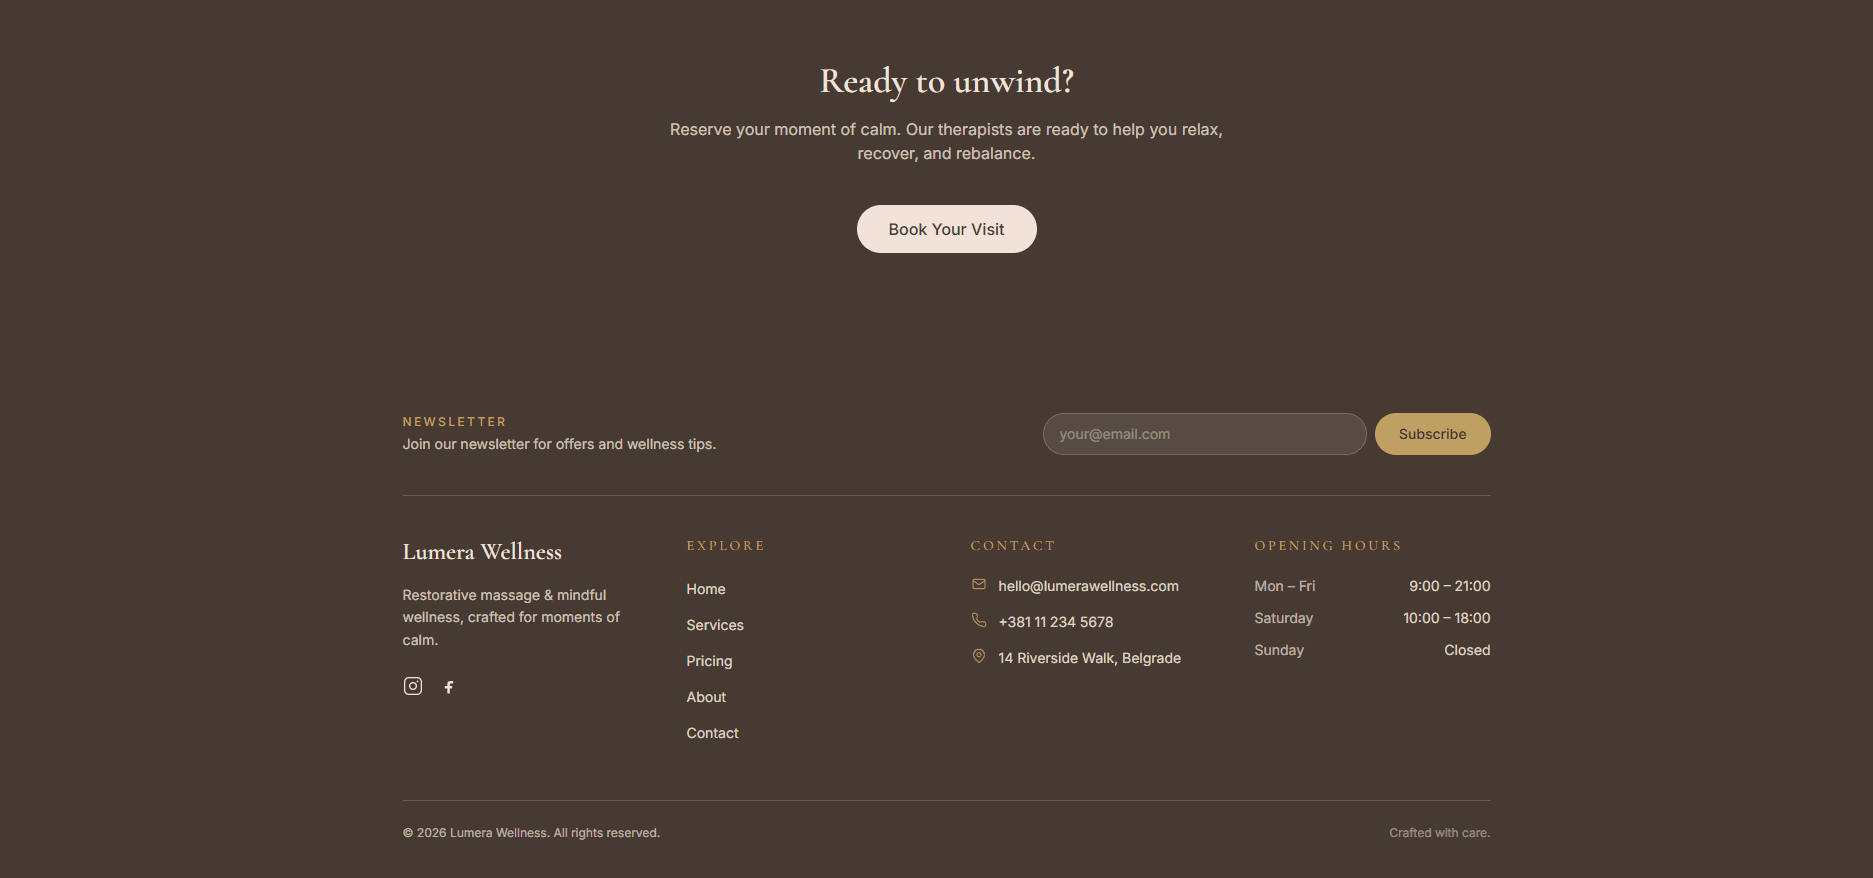This screenshot has width=1873, height=878.
Task: Click the Reserve your moment of calm paragraph
Action: point(946,141)
